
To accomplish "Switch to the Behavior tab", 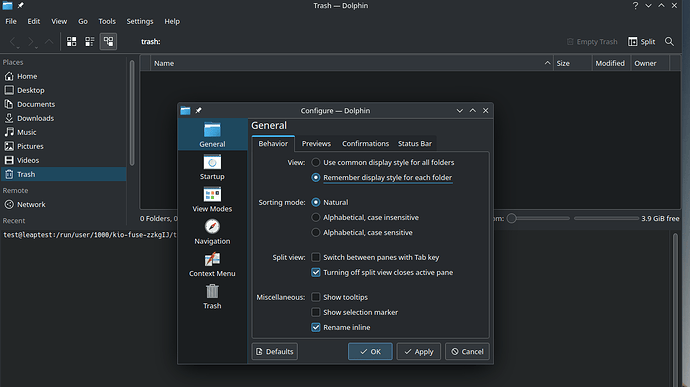I will point(273,144).
